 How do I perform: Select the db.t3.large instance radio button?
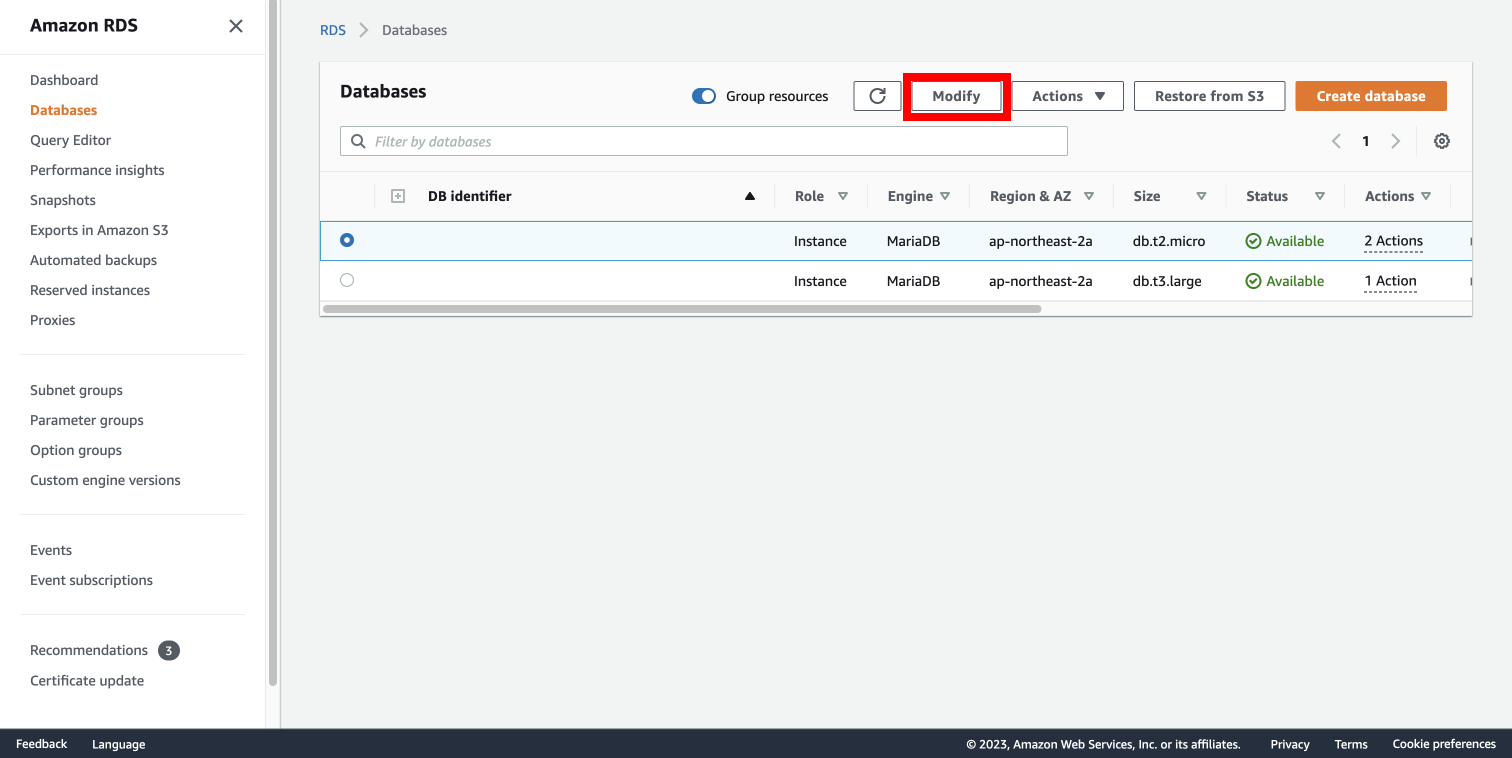click(347, 280)
